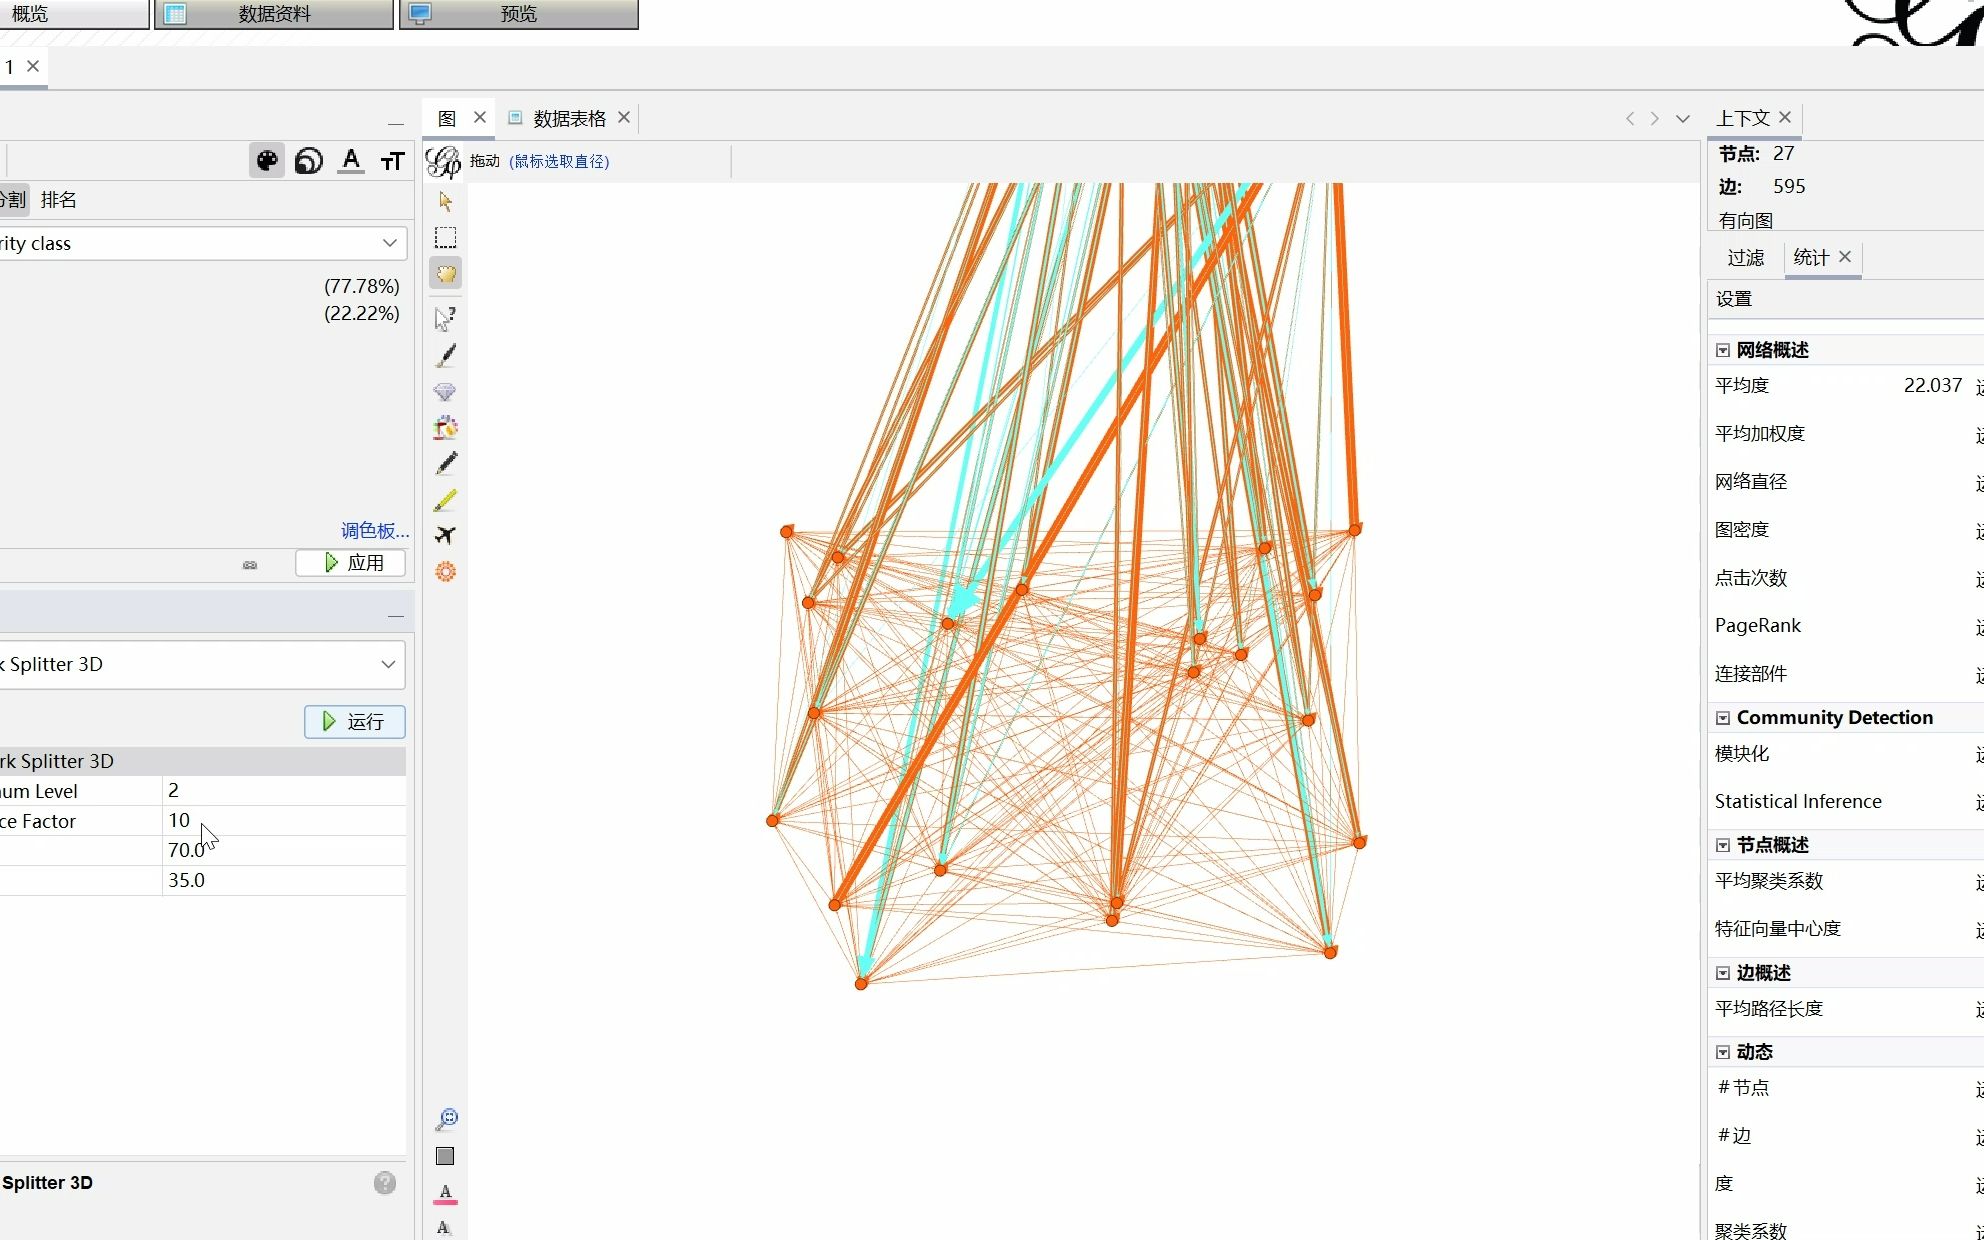This screenshot has width=1984, height=1240.
Task: Choose the painter brush tool
Action: 445,356
